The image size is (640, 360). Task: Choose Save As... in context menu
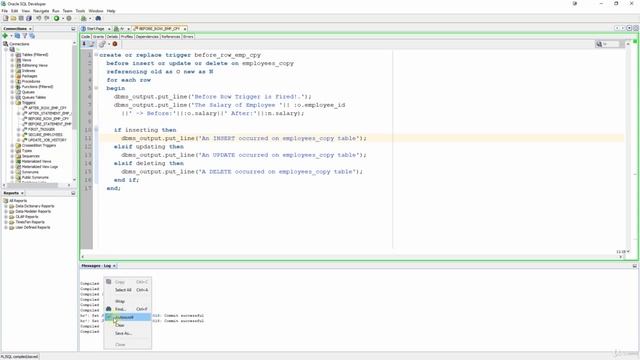(128, 333)
